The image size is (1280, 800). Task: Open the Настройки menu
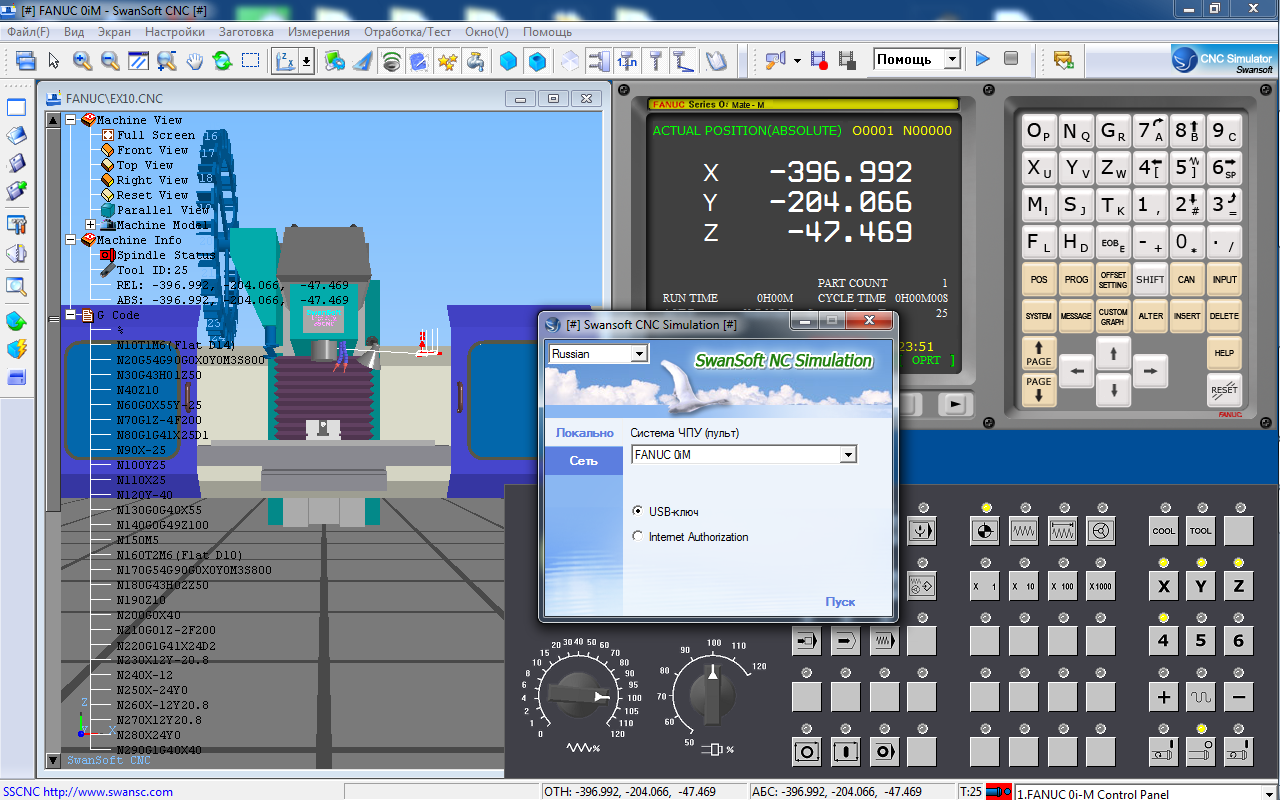pyautogui.click(x=174, y=32)
